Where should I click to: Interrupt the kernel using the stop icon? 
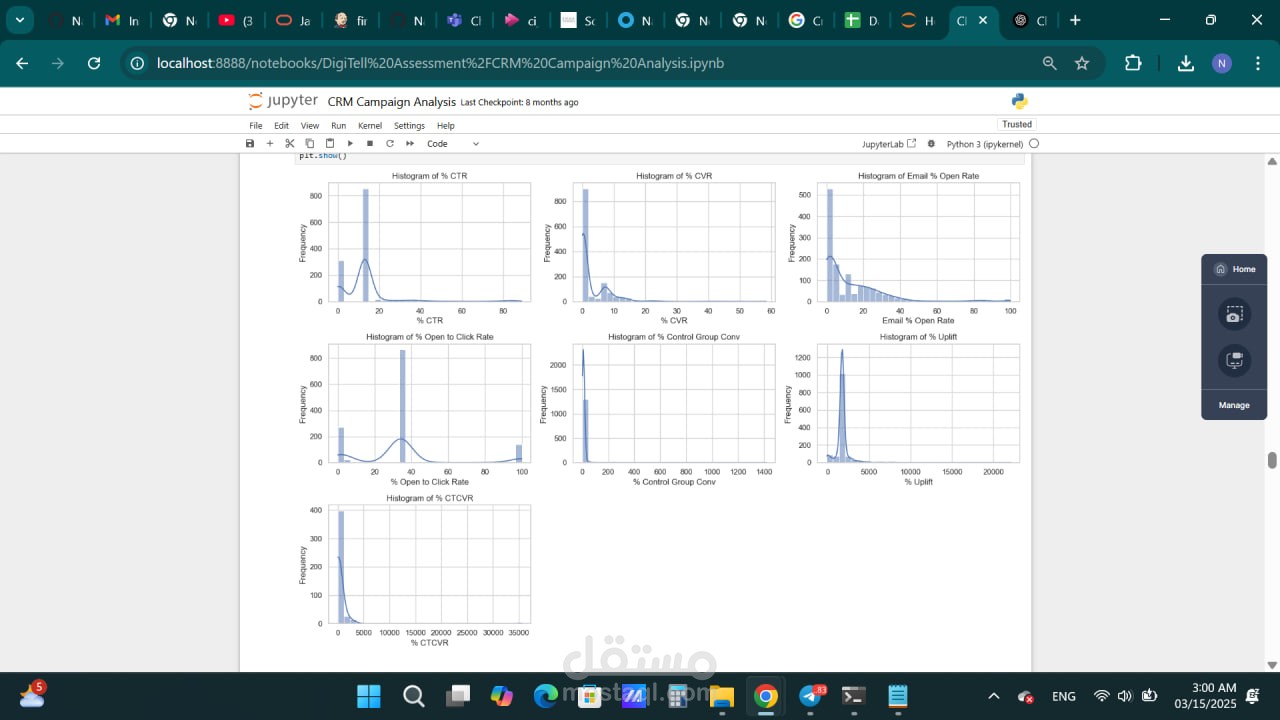coord(370,143)
